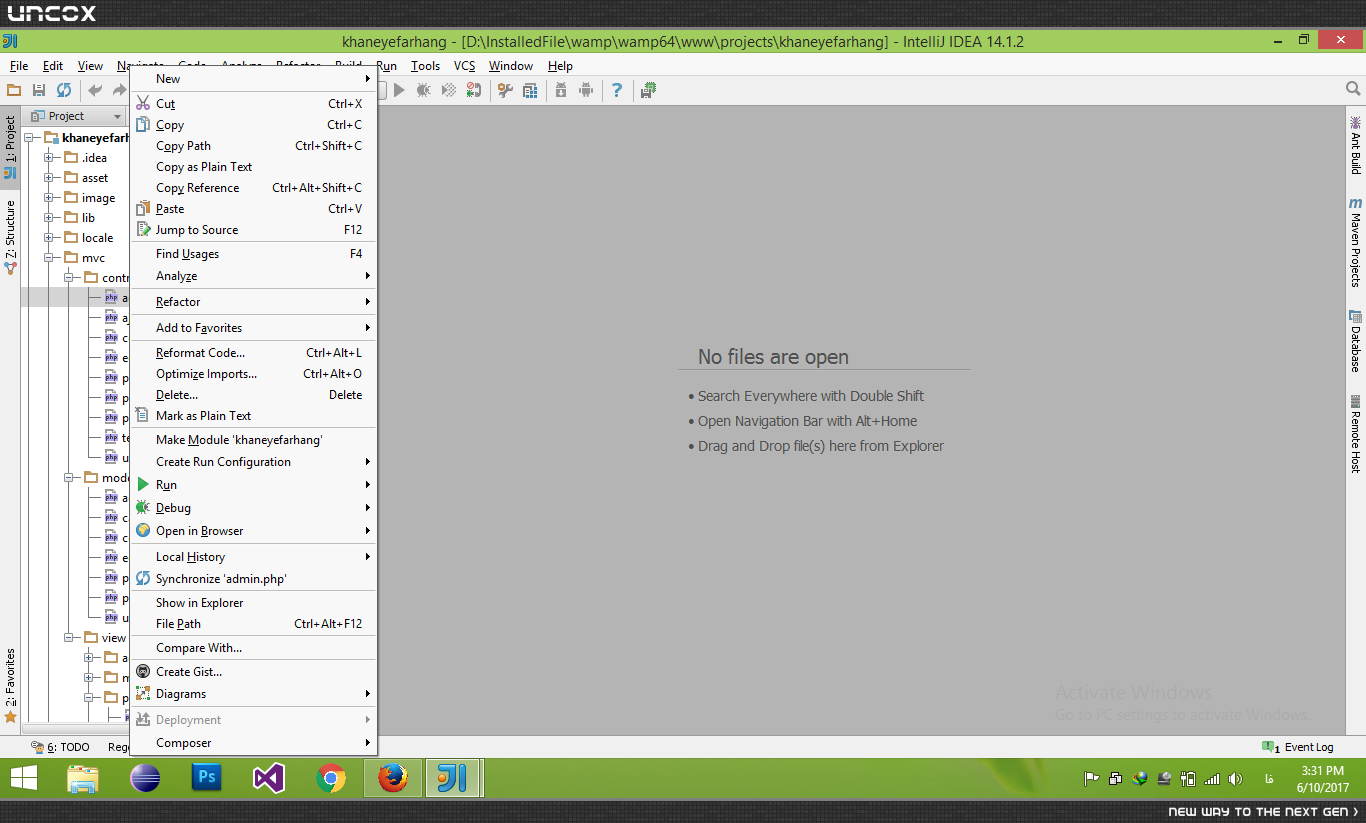The width and height of the screenshot is (1366, 823).
Task: Click Synchronize 'admin.php' refresh icon entry
Action: (254, 579)
